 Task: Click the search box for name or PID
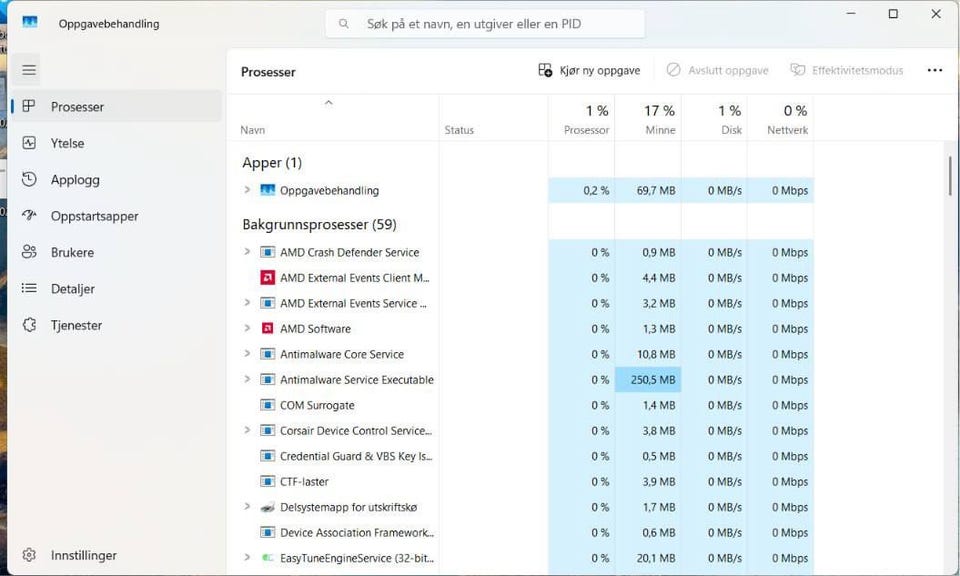click(x=485, y=24)
